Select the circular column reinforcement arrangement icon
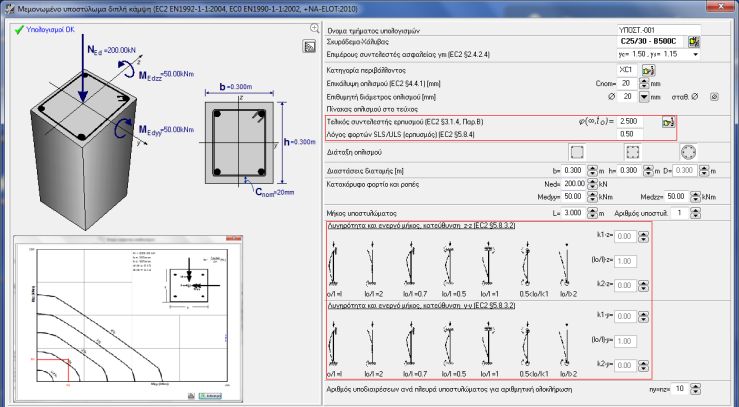 [x=688, y=152]
